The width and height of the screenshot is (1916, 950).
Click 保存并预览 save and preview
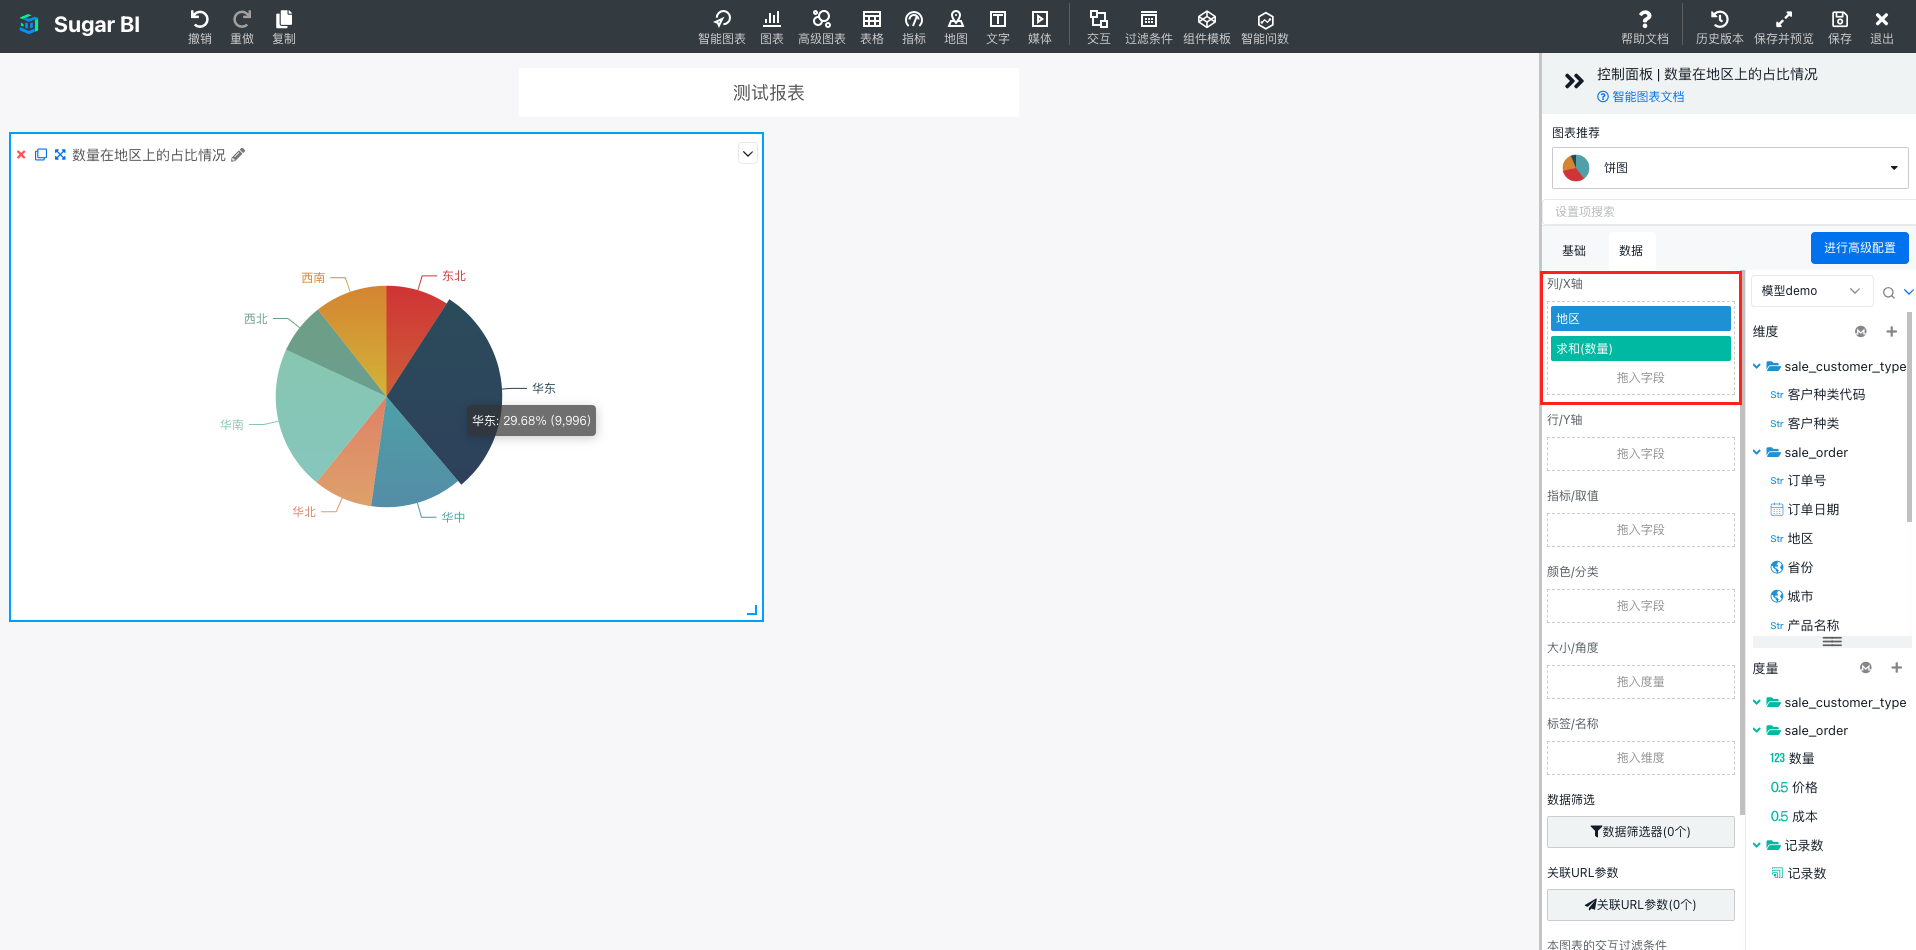pyautogui.click(x=1783, y=26)
